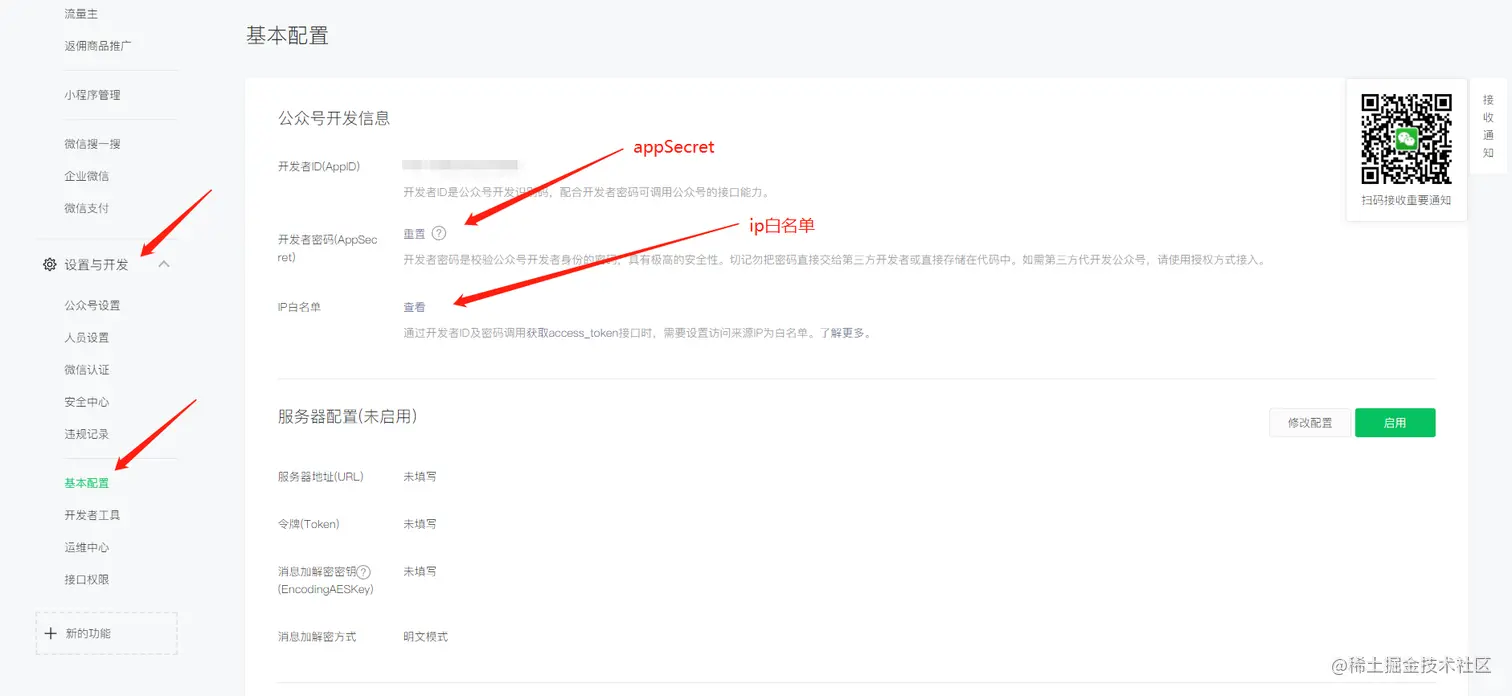Open 接口权限 in the sidebar
The image size is (1512, 696).
[87, 579]
